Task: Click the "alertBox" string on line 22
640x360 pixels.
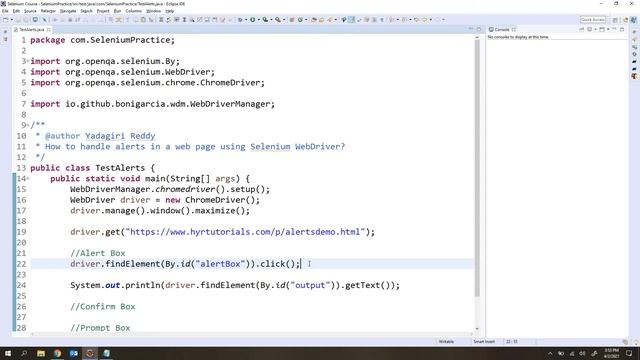Action: coord(220,264)
